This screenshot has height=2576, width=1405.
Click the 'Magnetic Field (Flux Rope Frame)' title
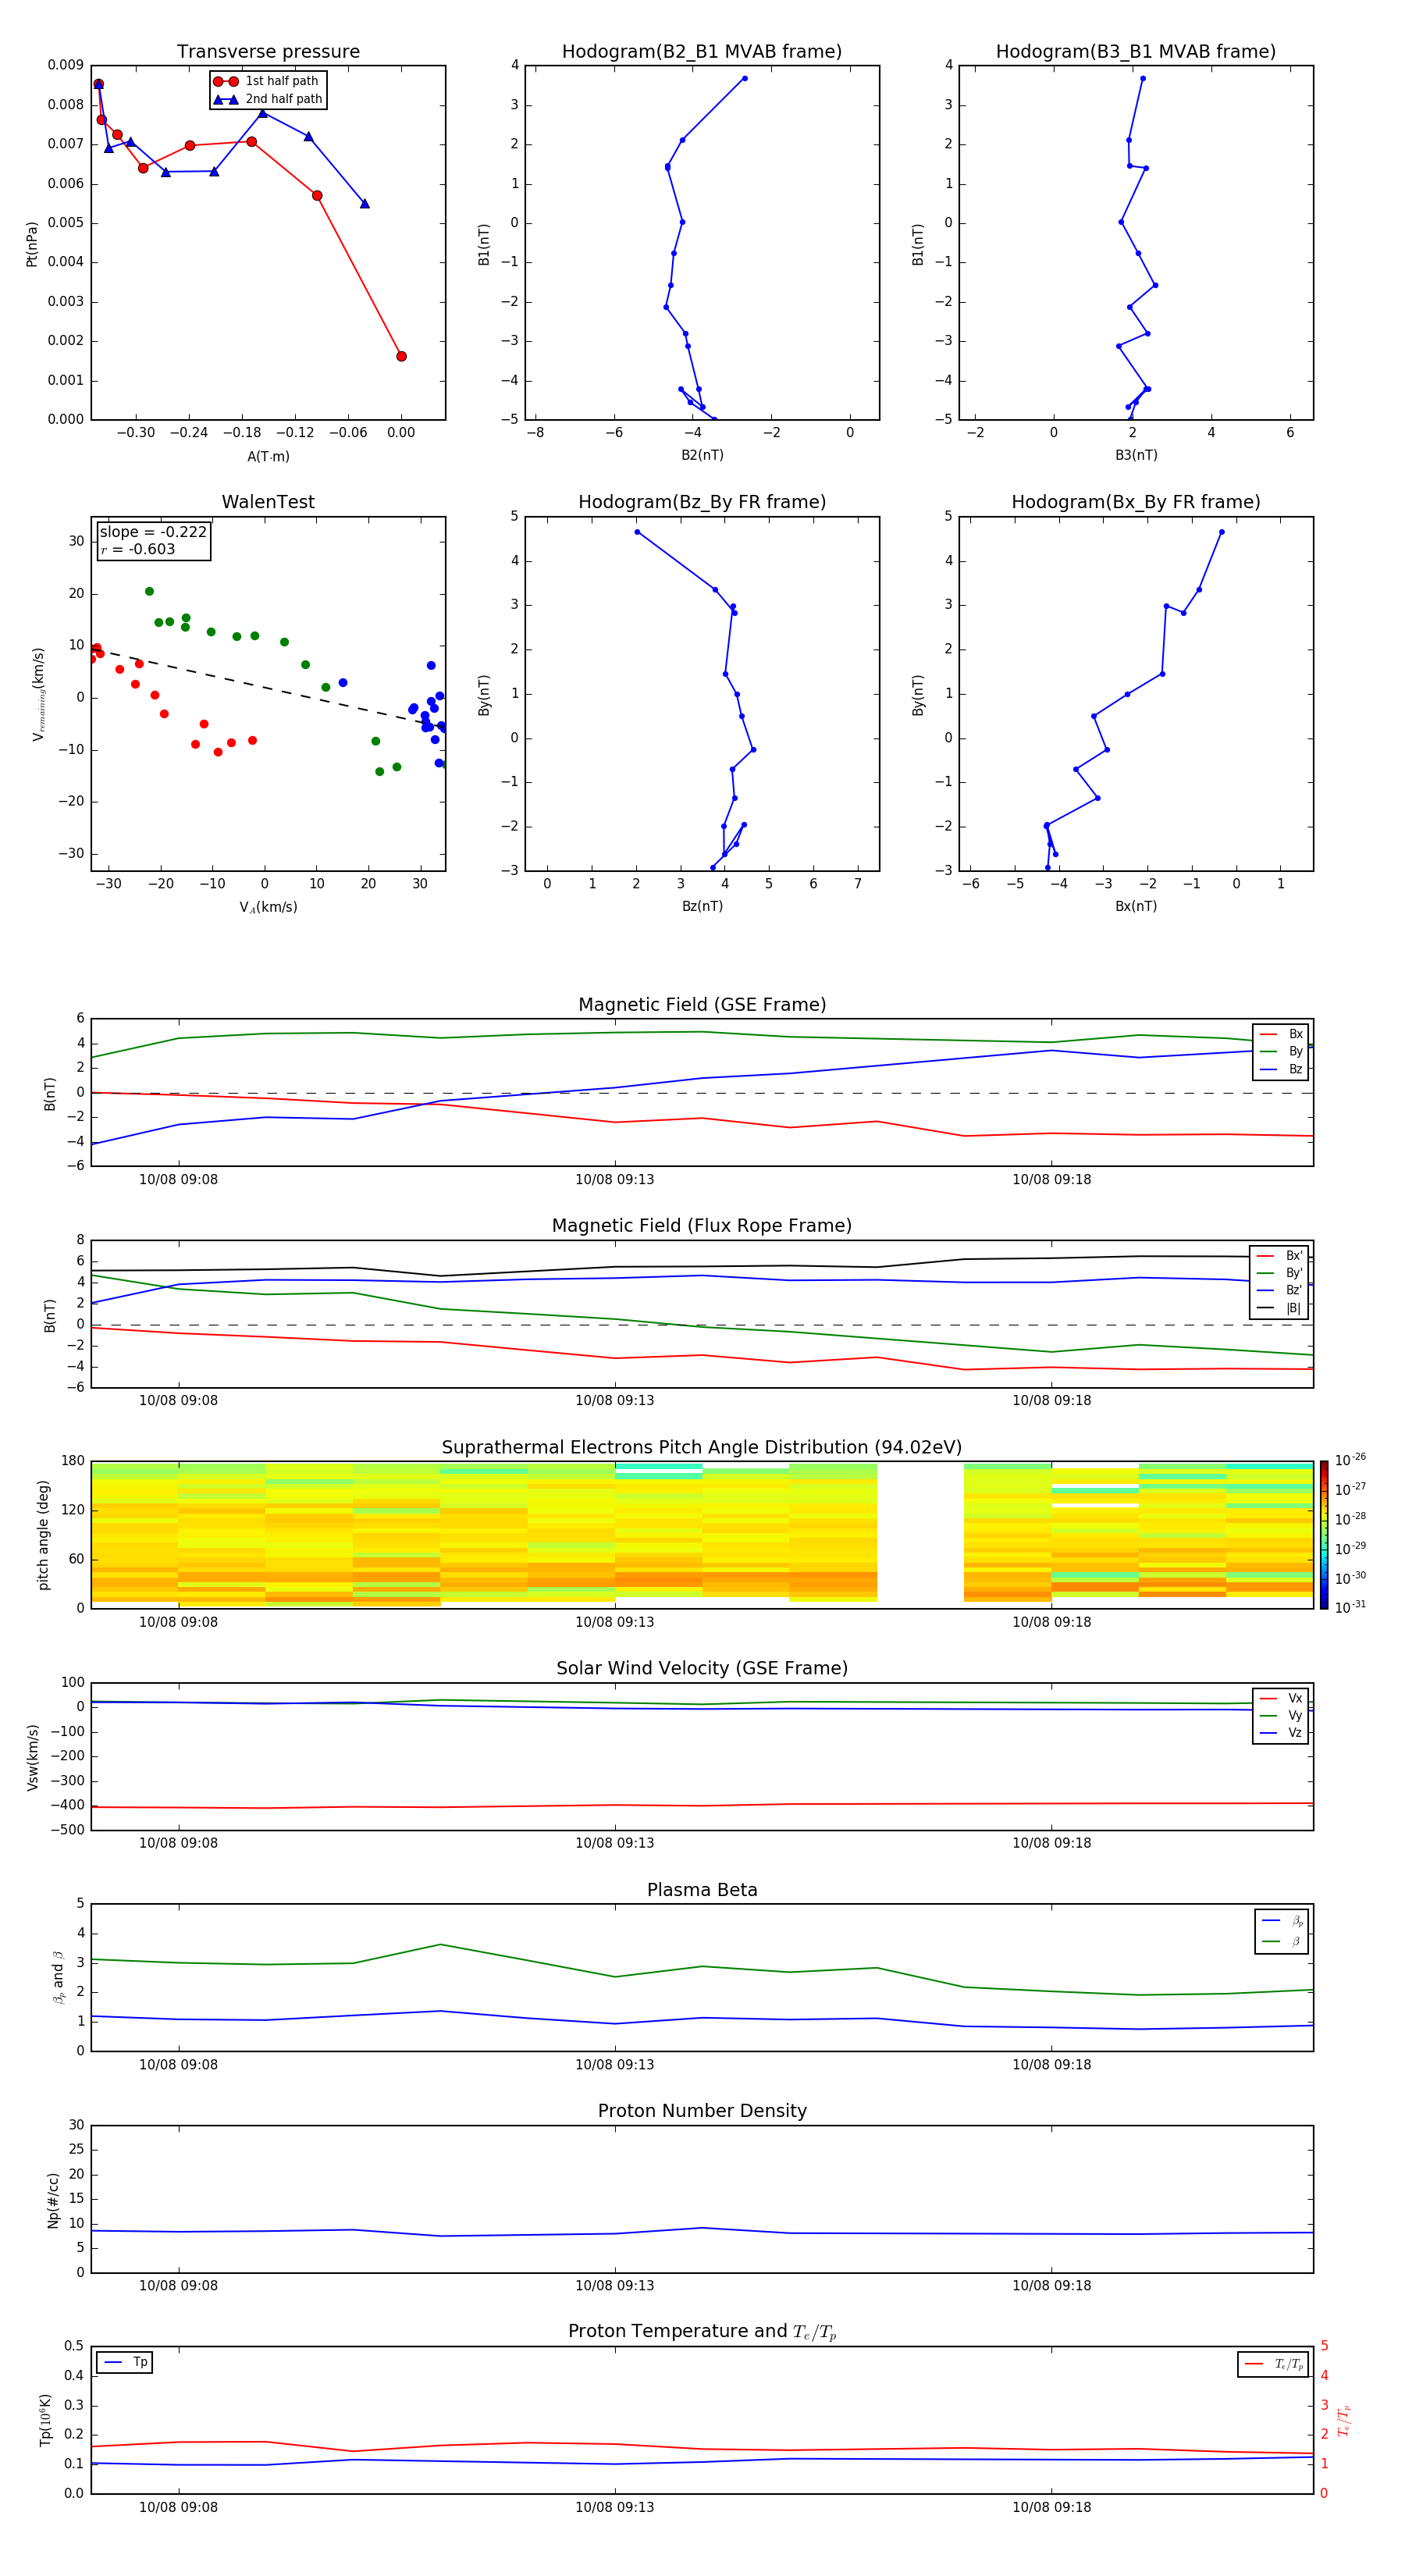pyautogui.click(x=702, y=1226)
